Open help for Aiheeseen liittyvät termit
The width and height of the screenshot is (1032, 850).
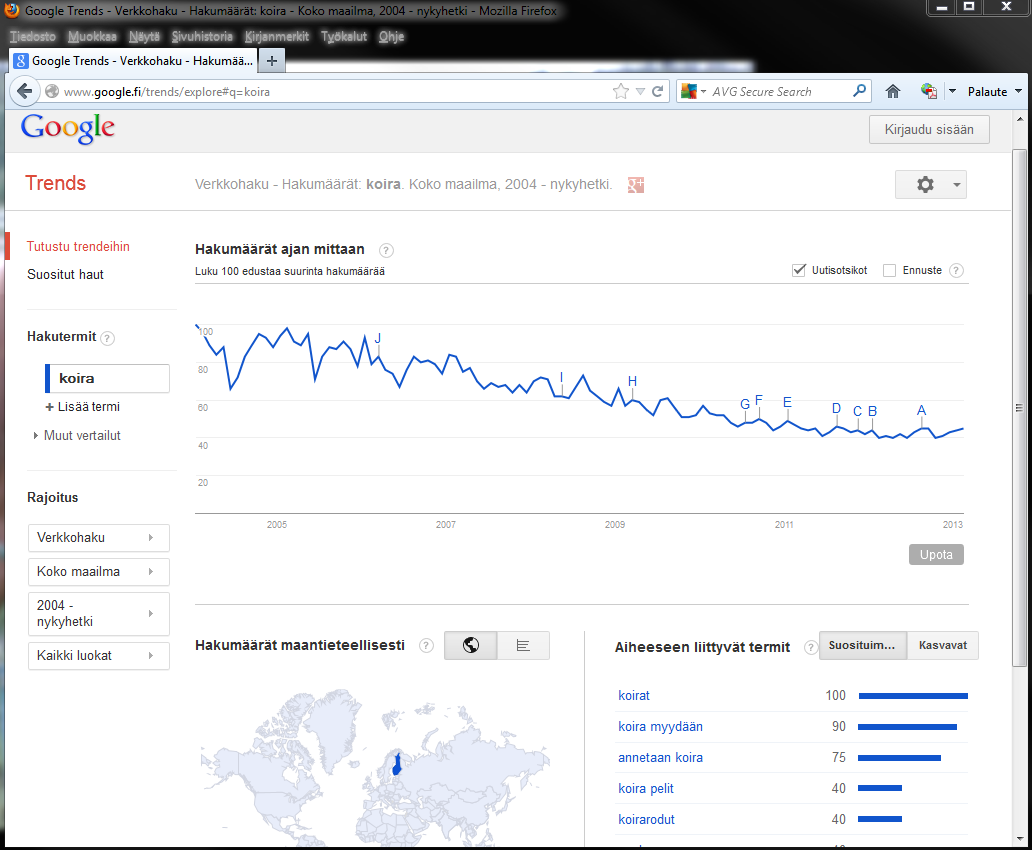coord(810,648)
